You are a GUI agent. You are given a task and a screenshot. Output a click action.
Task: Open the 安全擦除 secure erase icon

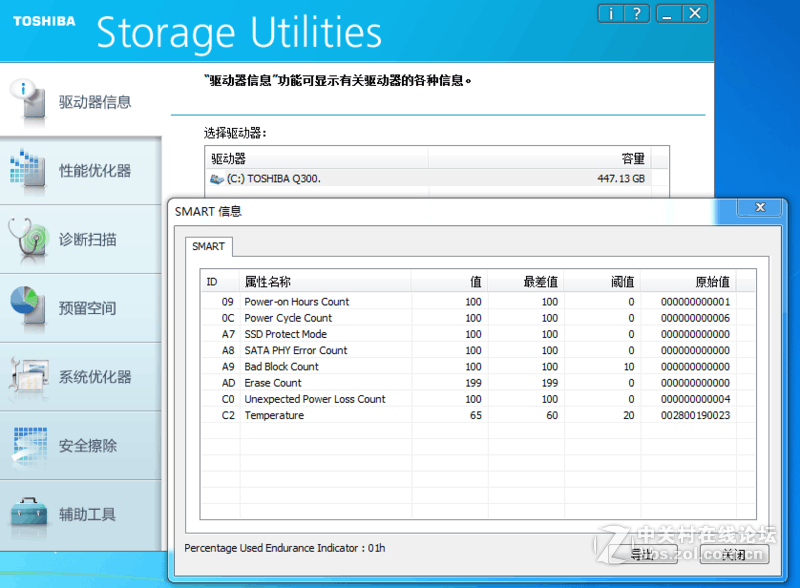point(26,445)
